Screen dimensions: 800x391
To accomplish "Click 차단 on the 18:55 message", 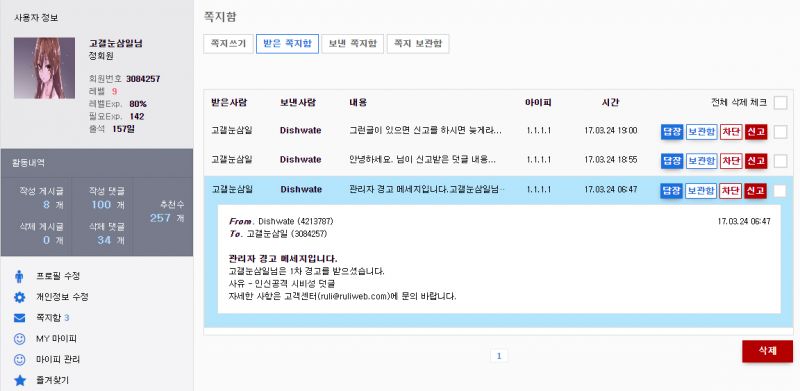I will pos(731,161).
